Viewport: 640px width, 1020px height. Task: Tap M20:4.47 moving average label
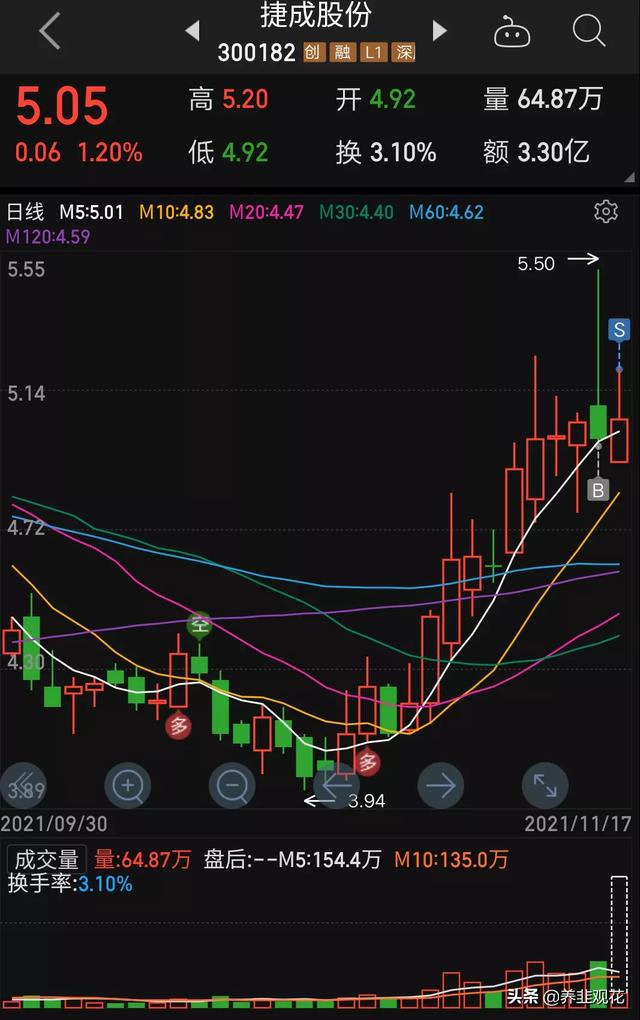(266, 212)
